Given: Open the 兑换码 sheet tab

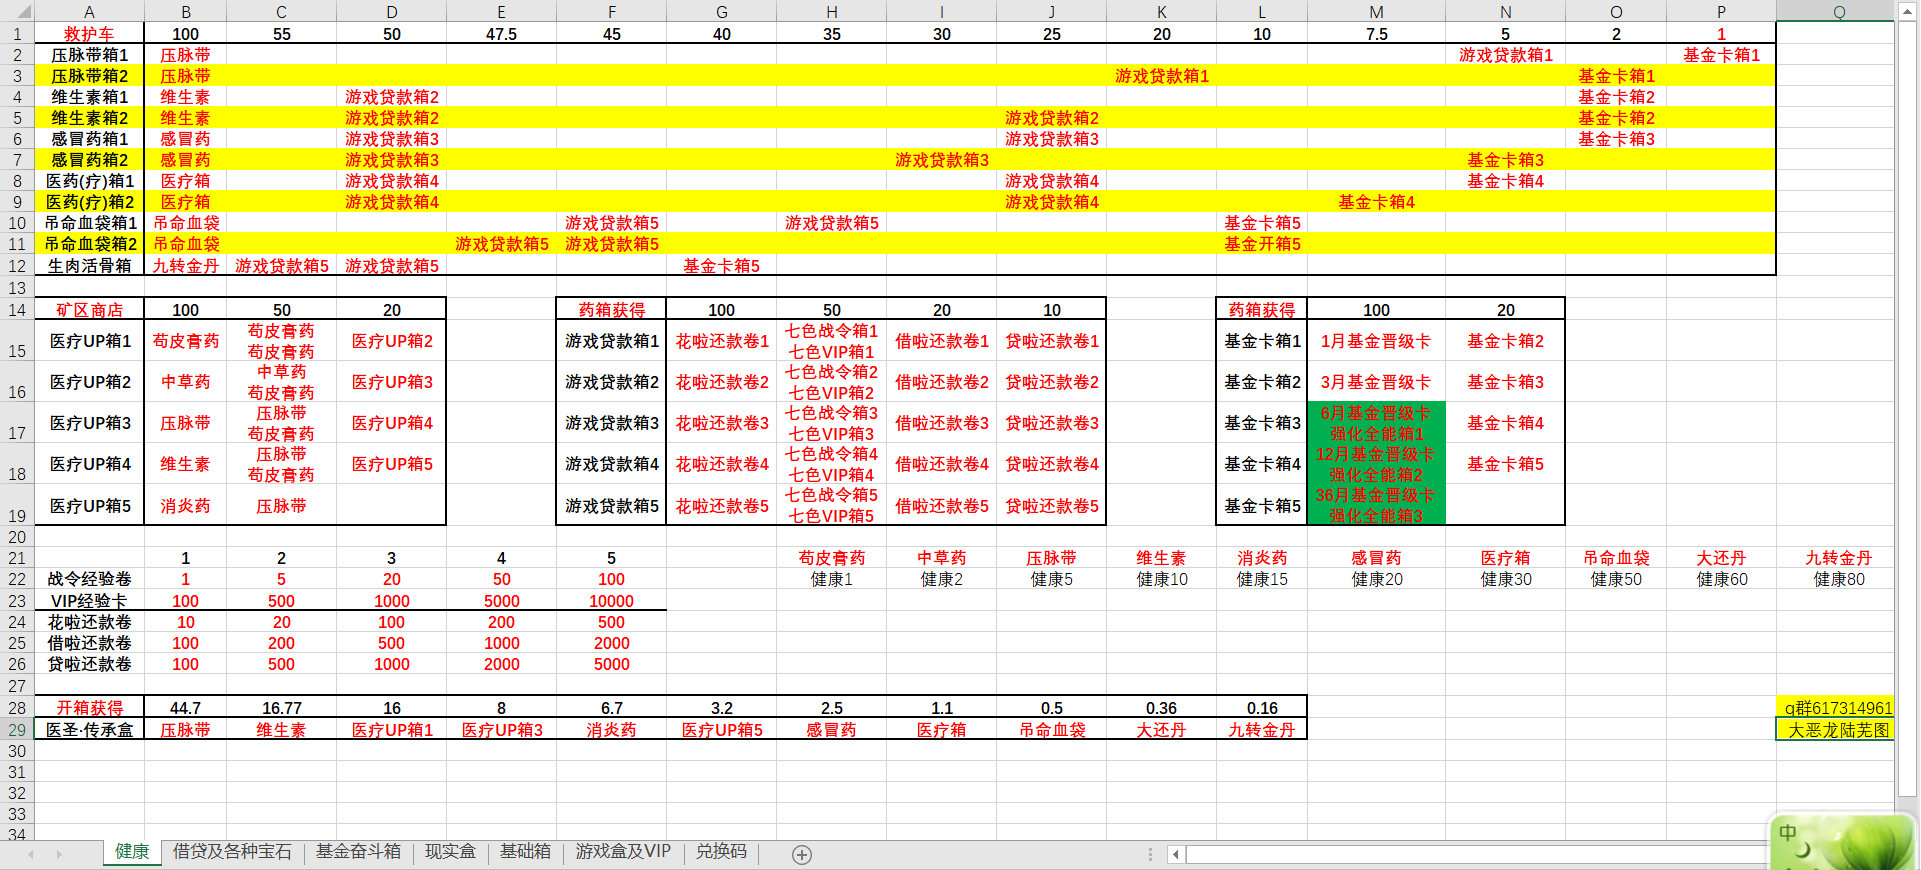Looking at the screenshot, I should 721,852.
